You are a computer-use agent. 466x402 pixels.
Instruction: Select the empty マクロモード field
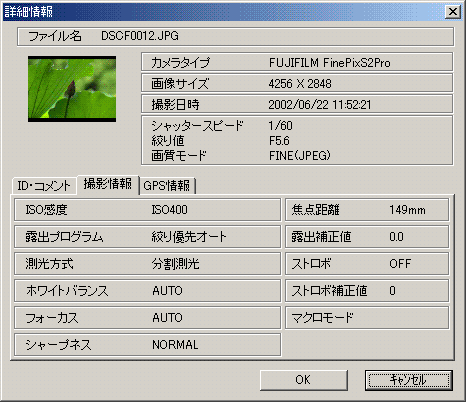[367, 318]
